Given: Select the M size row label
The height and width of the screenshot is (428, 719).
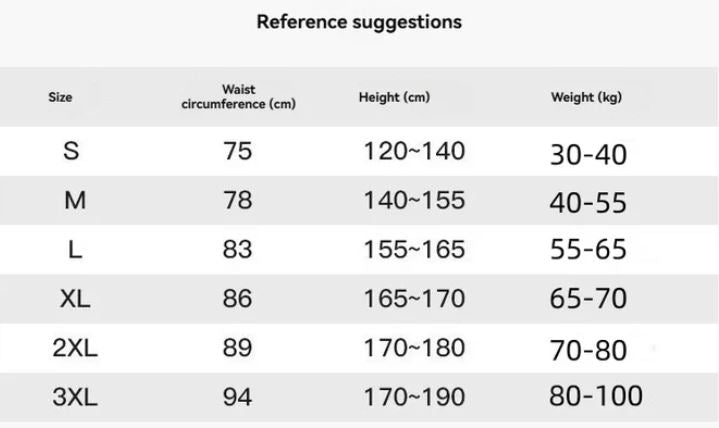Looking at the screenshot, I should [75, 200].
